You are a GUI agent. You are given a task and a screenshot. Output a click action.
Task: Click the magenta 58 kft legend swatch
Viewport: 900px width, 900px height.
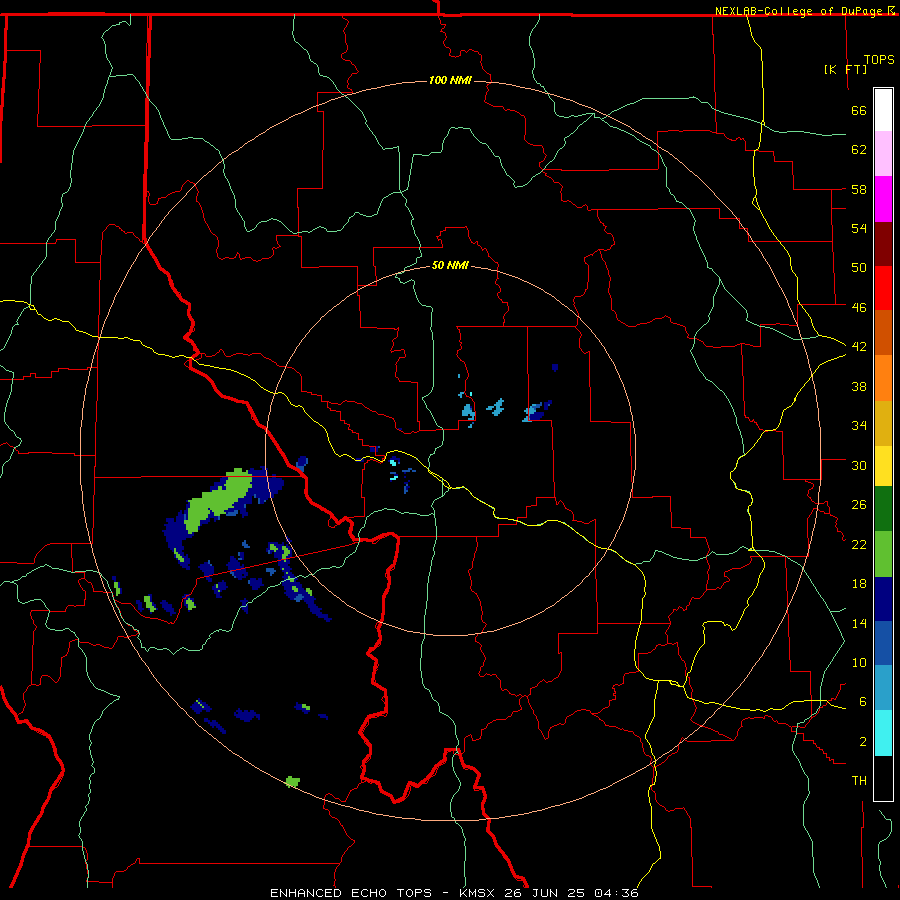pos(883,199)
